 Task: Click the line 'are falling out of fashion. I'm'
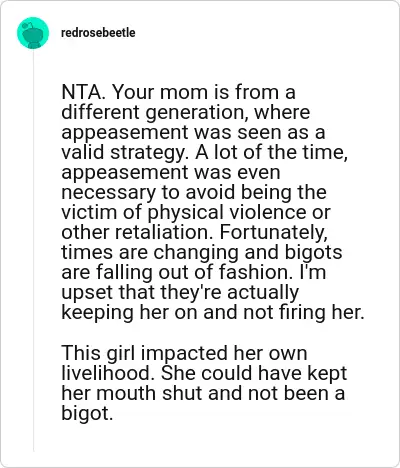pos(193,272)
